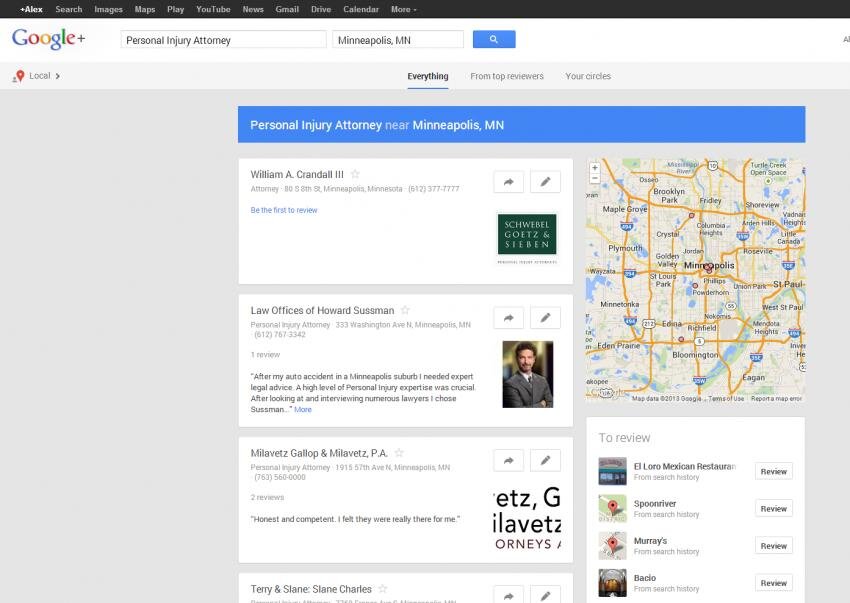Click the Bacio place name
Viewport: 850px width, 603px height.
(x=645, y=578)
